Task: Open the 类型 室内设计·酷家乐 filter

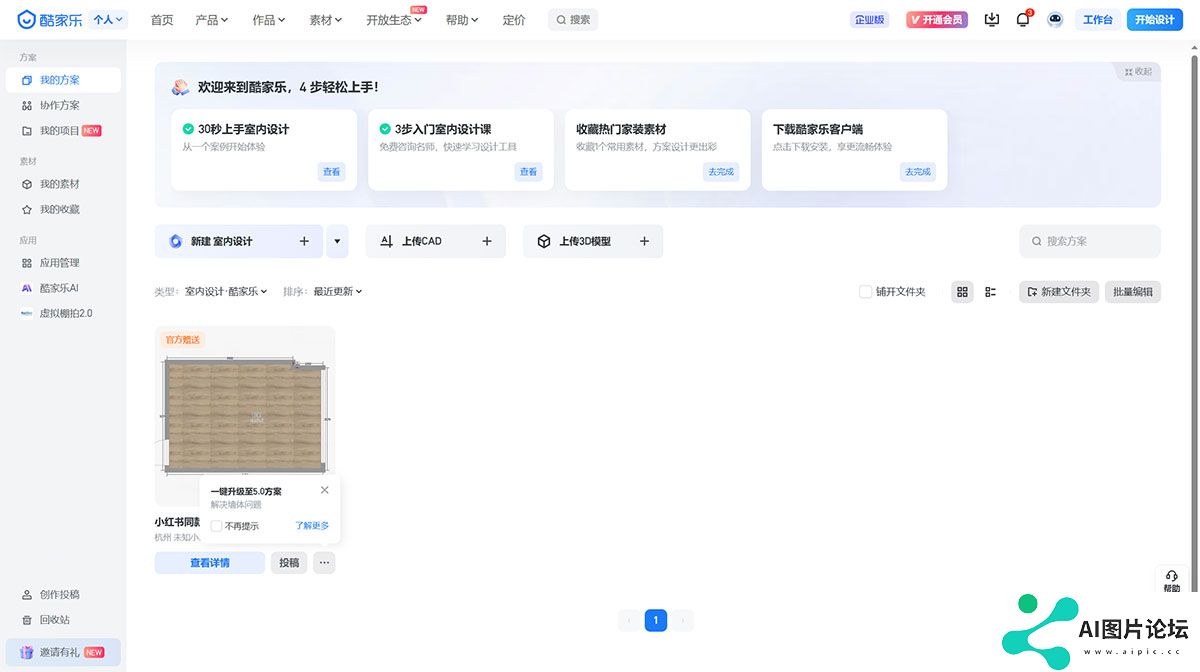Action: click(227, 292)
